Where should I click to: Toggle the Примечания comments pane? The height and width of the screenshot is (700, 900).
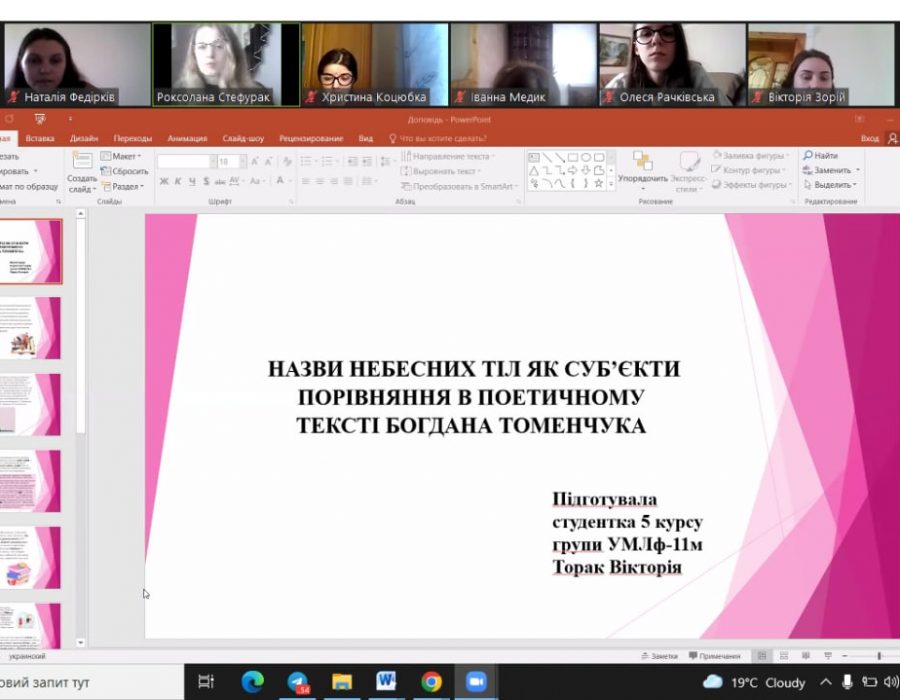tap(714, 656)
